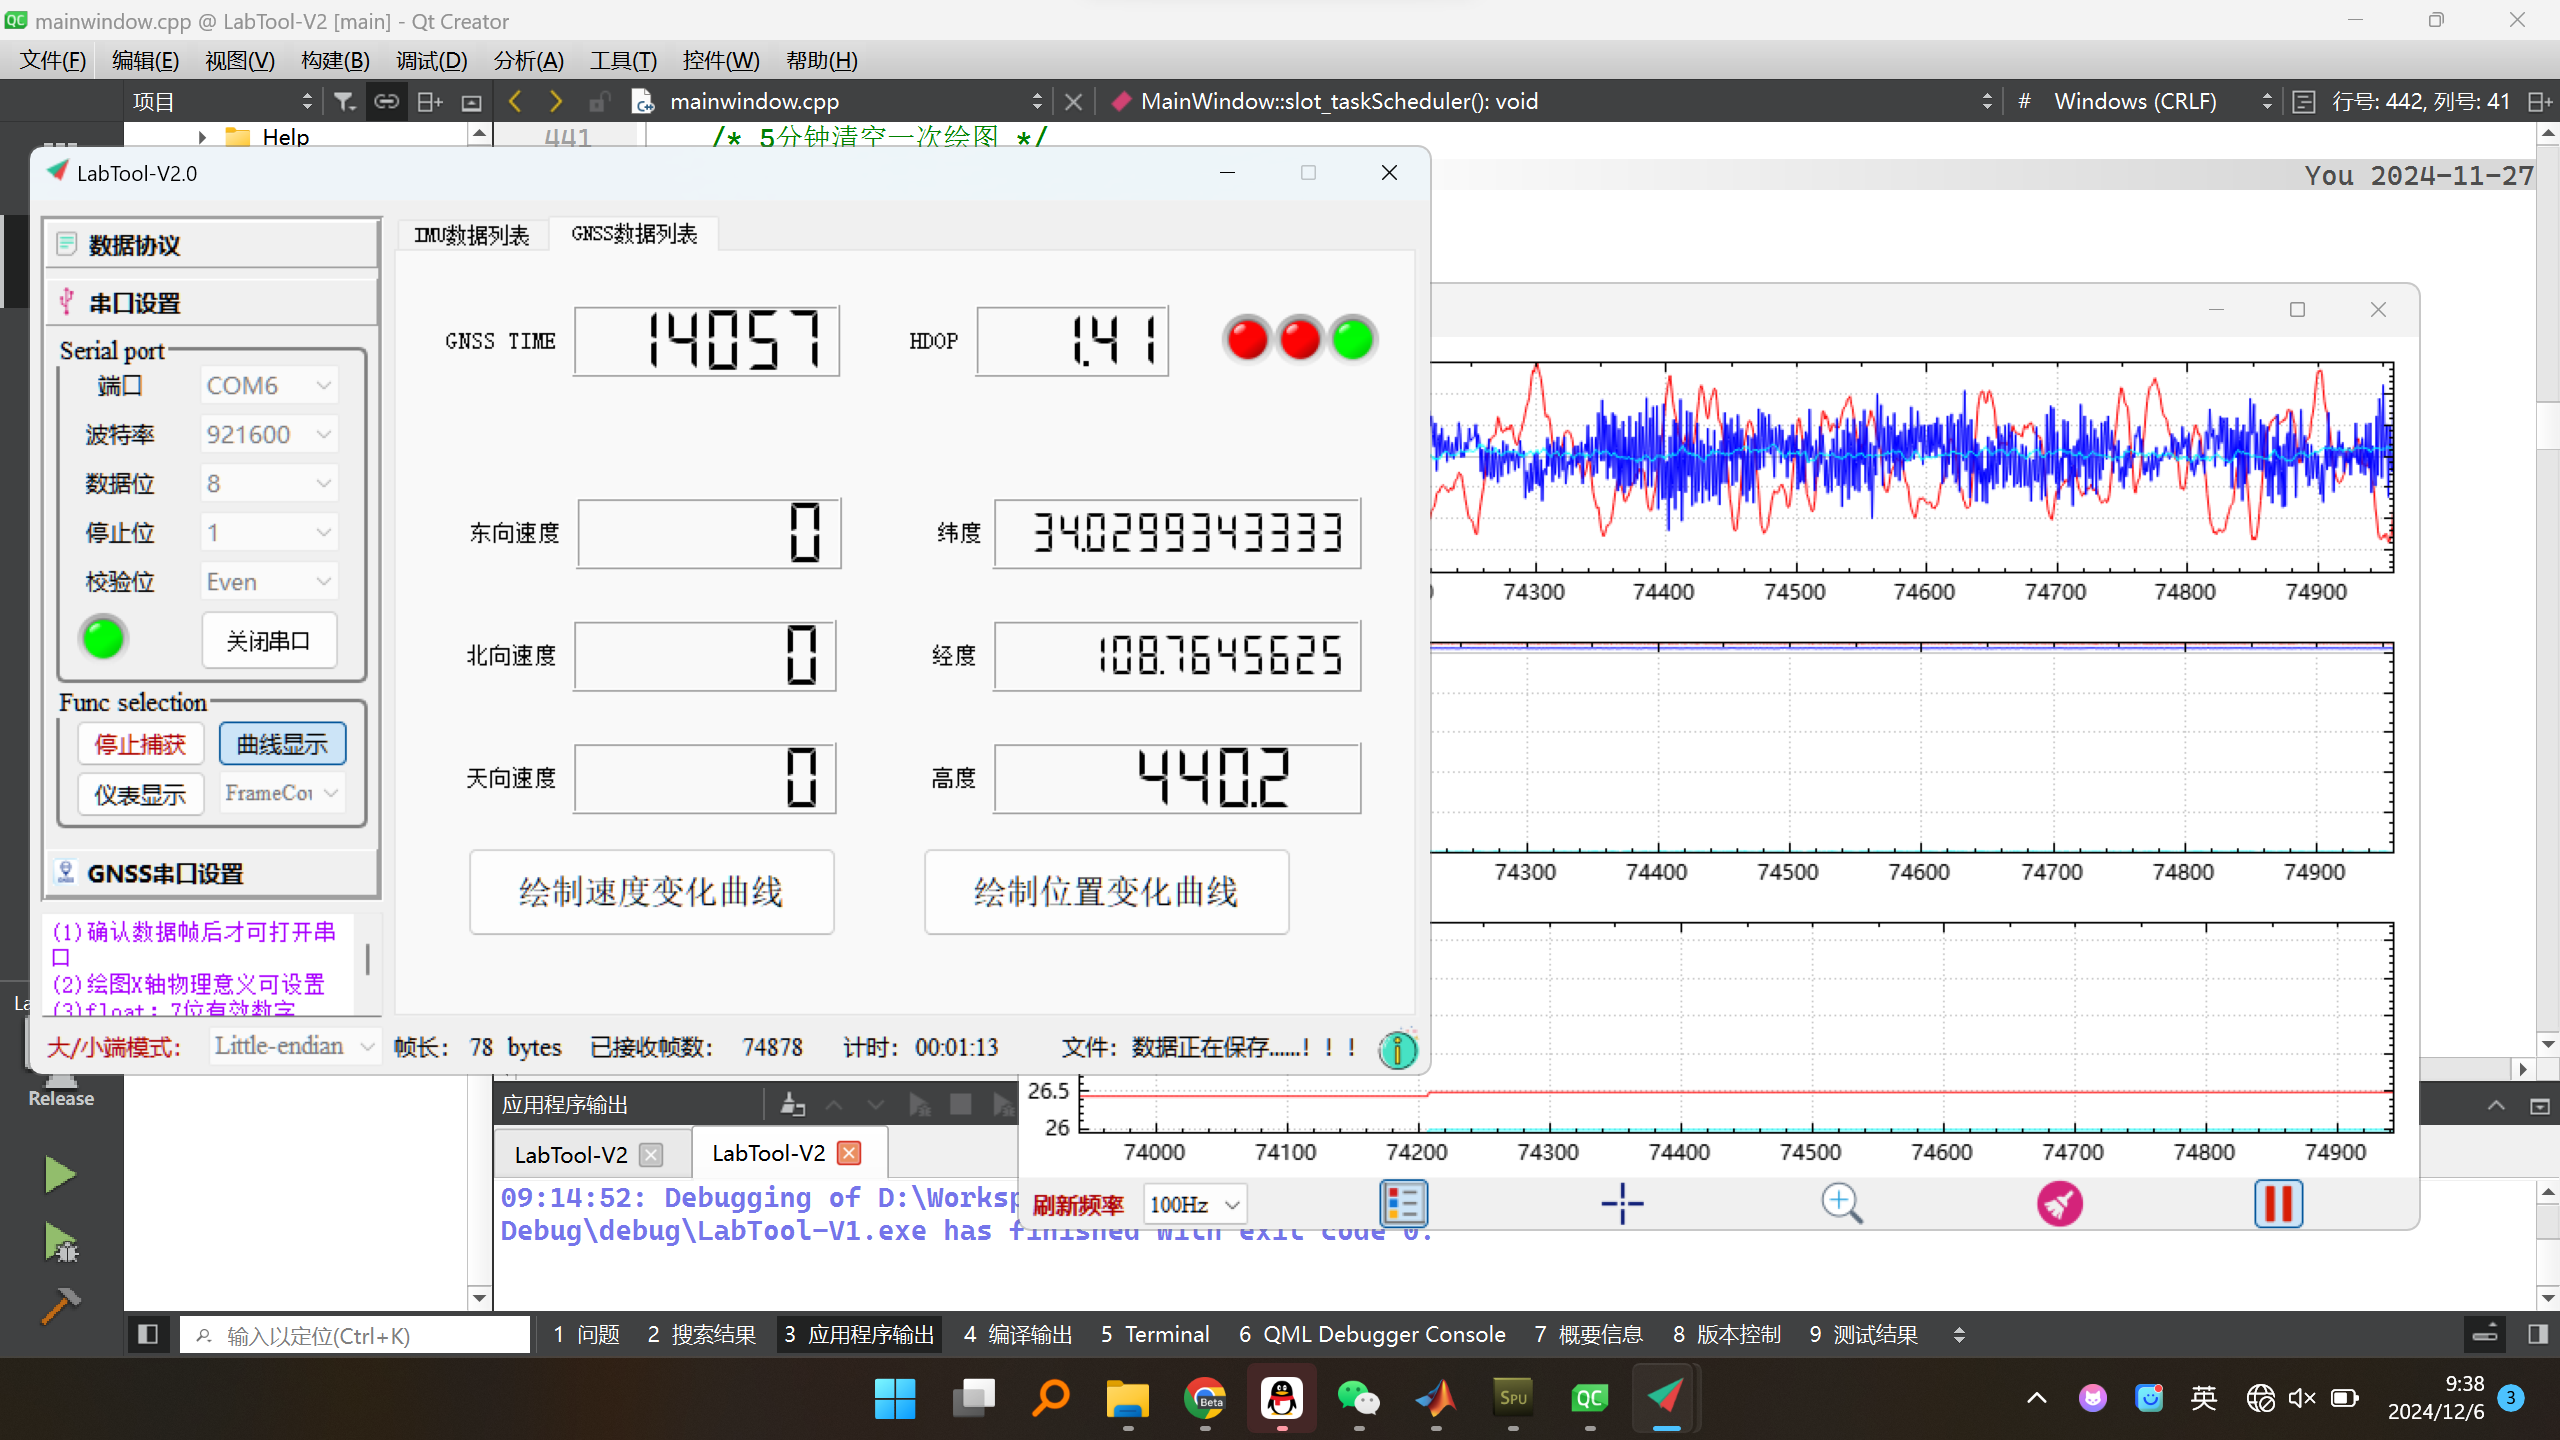Click 绘制位置变化曲线 button
Screen dimensions: 2560x1440
coord(1106,892)
